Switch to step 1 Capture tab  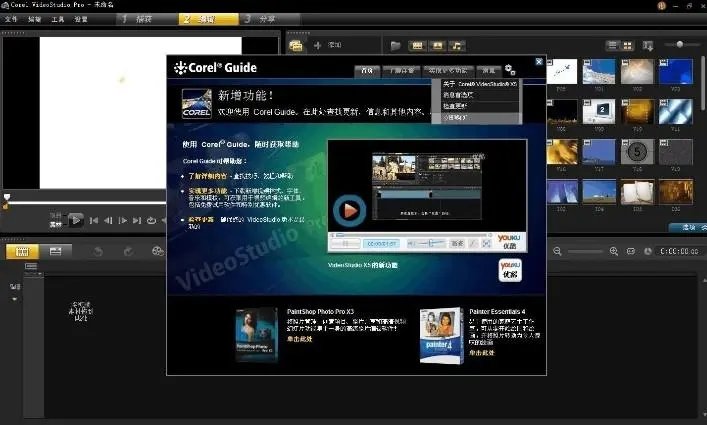point(147,19)
